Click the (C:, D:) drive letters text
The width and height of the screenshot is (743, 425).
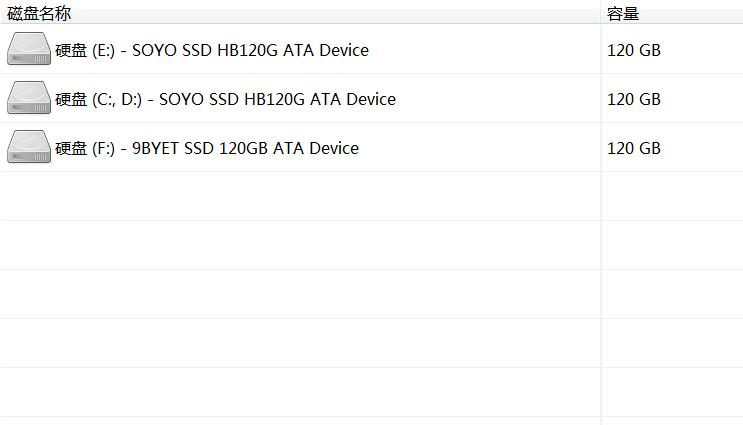[117, 99]
